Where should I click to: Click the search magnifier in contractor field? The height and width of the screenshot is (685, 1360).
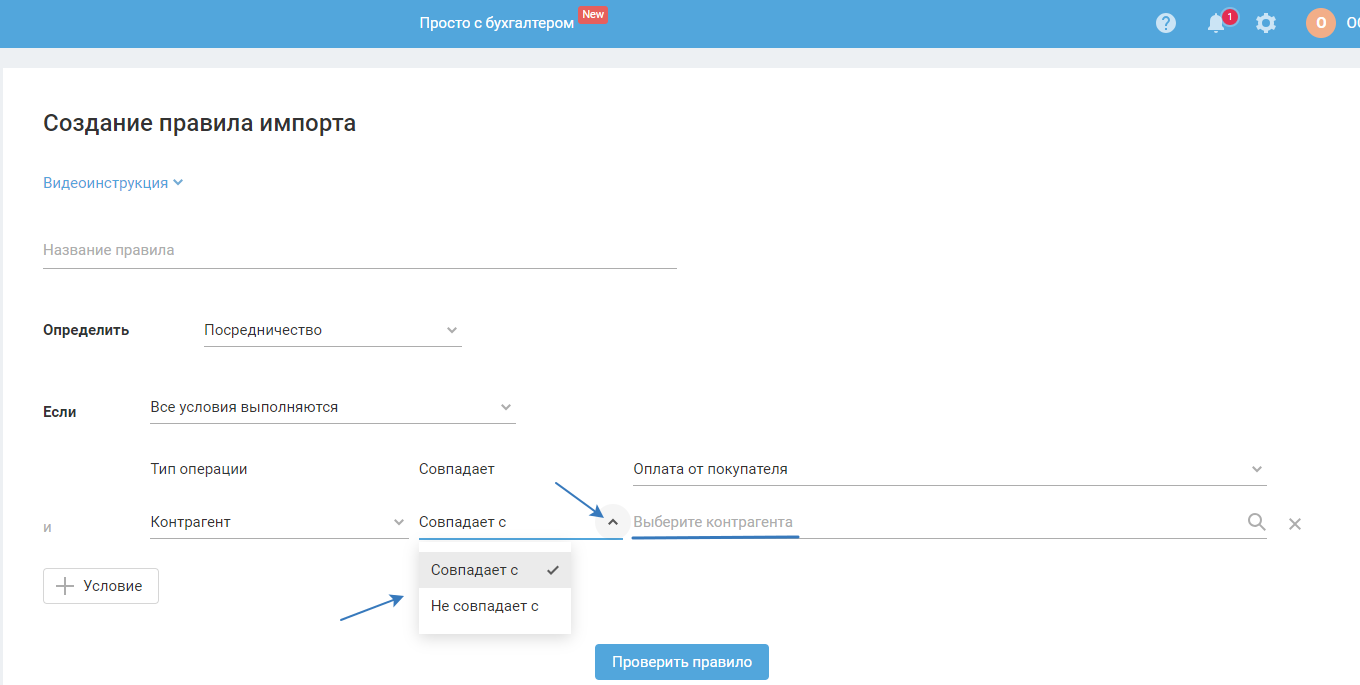click(x=1256, y=522)
